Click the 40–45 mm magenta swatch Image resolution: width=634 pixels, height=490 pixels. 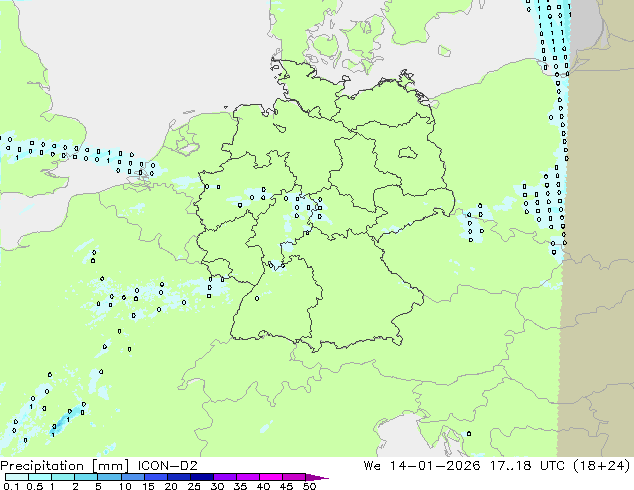[271, 477]
